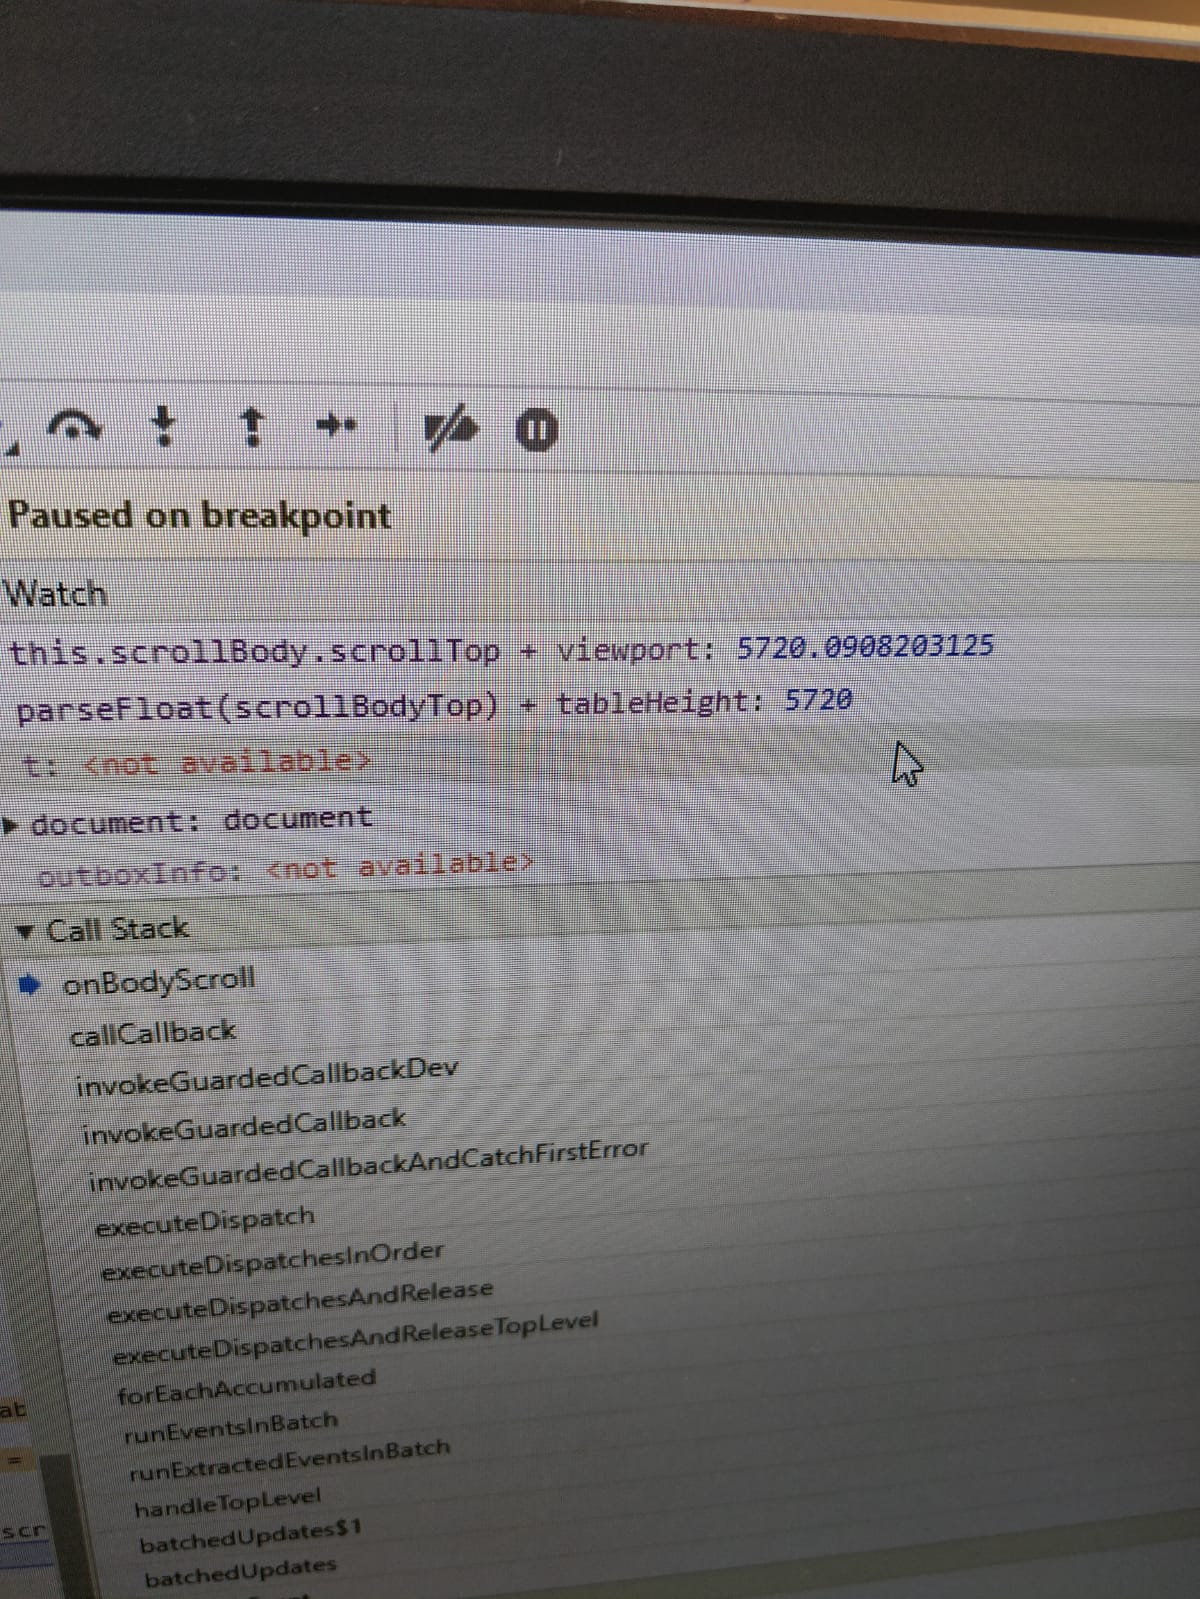Select parseFloat(scrollBodyTop) watch expression
The width and height of the screenshot is (1200, 1599).
pos(433,705)
